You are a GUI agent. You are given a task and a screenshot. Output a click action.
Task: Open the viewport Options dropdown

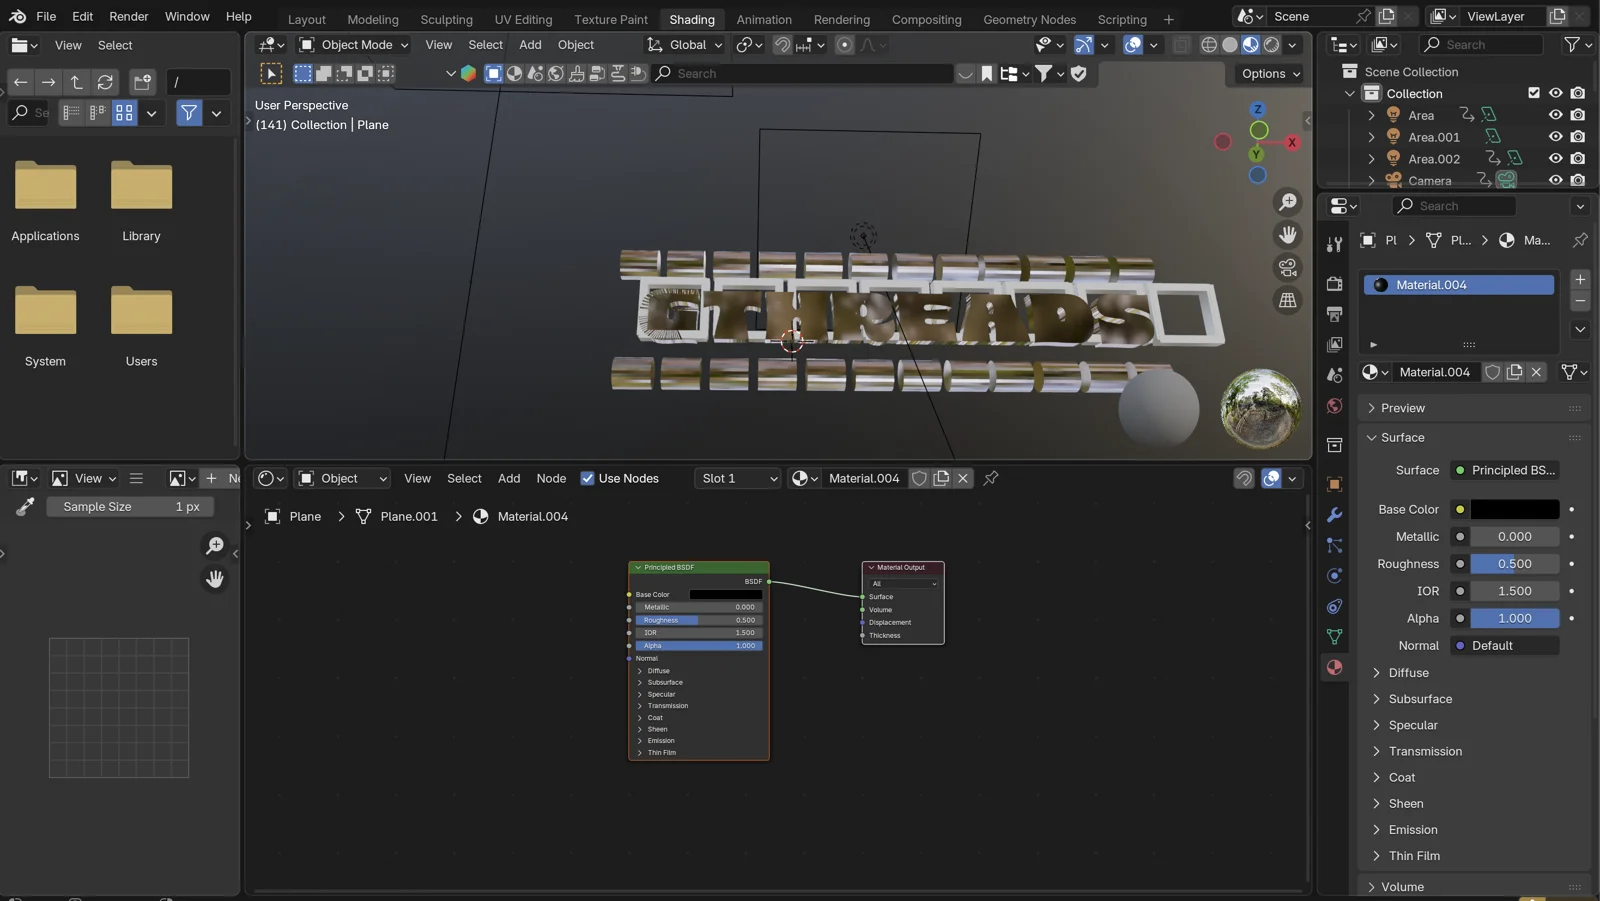1271,74
